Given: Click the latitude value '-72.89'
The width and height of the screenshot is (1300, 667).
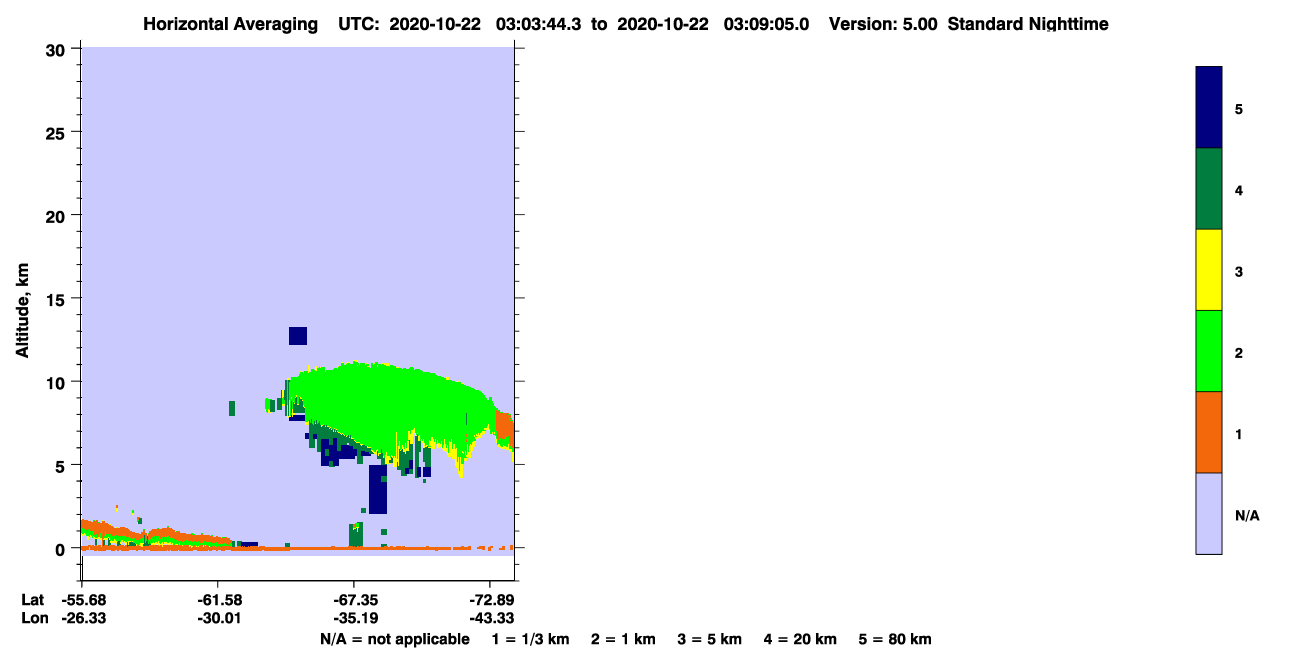Looking at the screenshot, I should [490, 600].
